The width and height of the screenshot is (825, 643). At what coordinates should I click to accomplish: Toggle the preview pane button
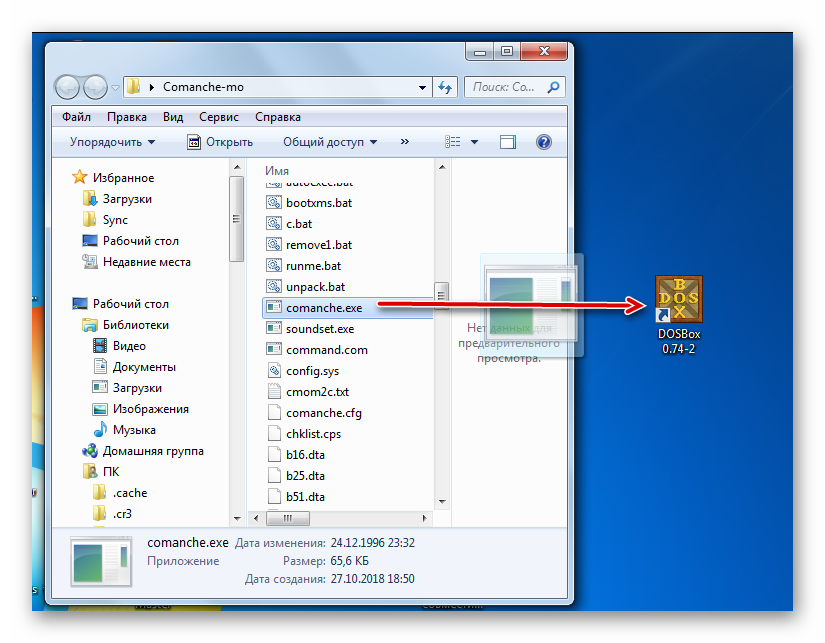tap(508, 142)
